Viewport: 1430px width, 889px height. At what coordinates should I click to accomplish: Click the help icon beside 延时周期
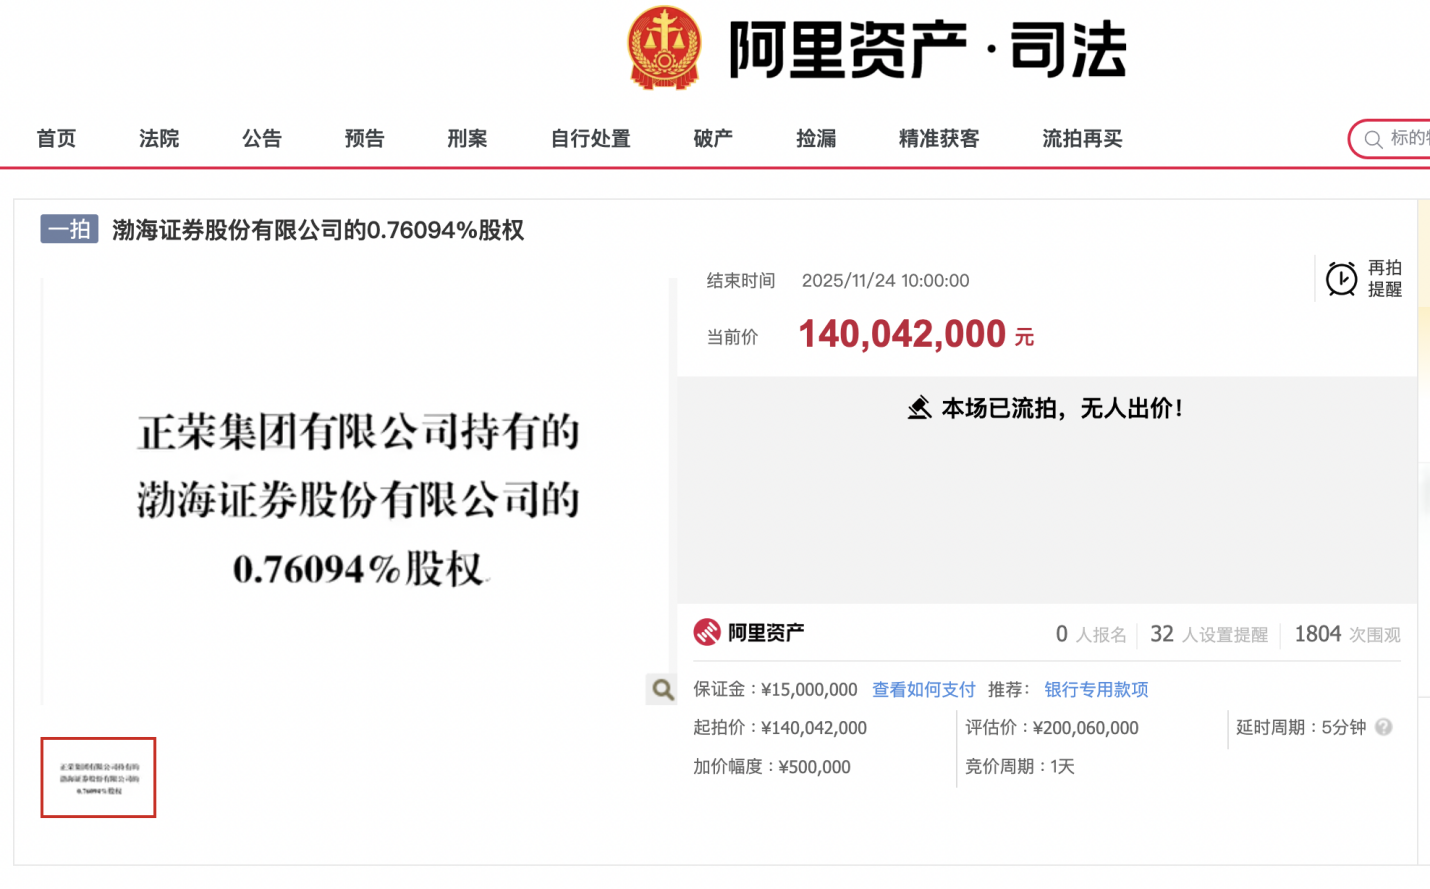coord(1384,727)
